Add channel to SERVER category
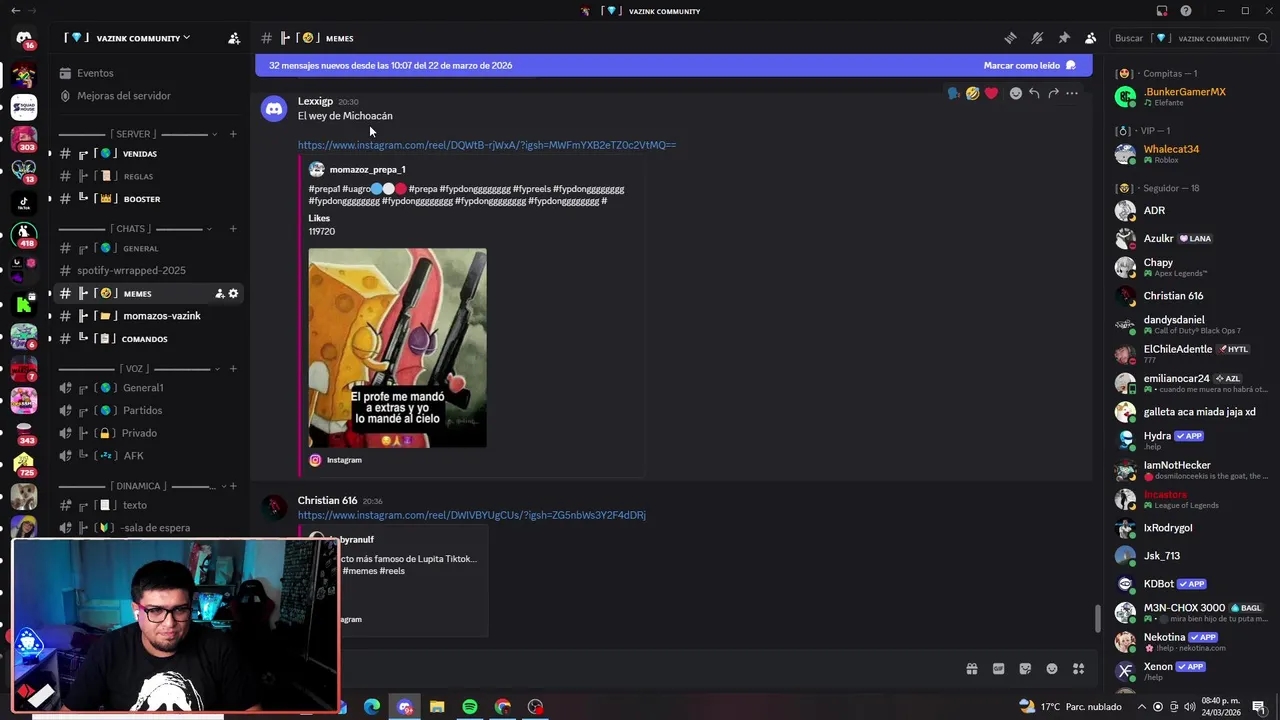1280x720 pixels. point(233,134)
